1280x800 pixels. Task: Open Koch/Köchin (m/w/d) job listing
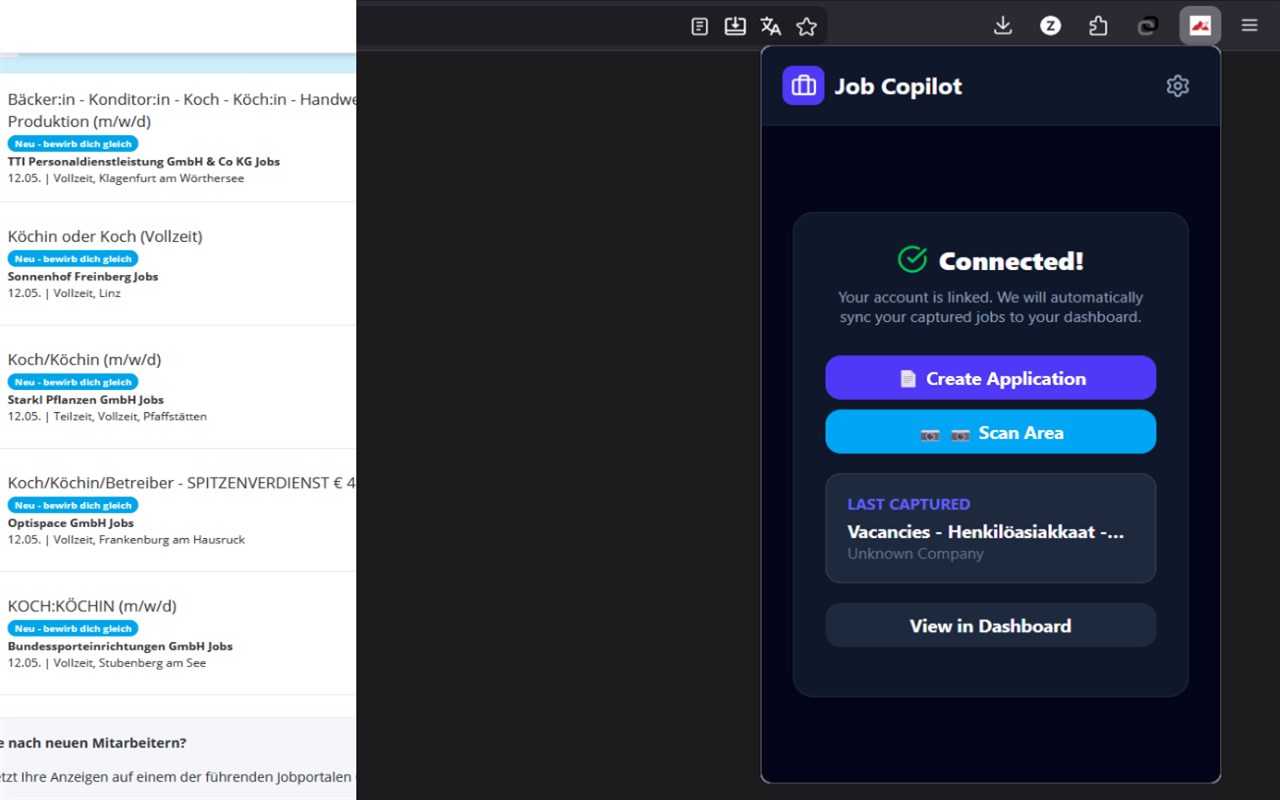point(84,359)
